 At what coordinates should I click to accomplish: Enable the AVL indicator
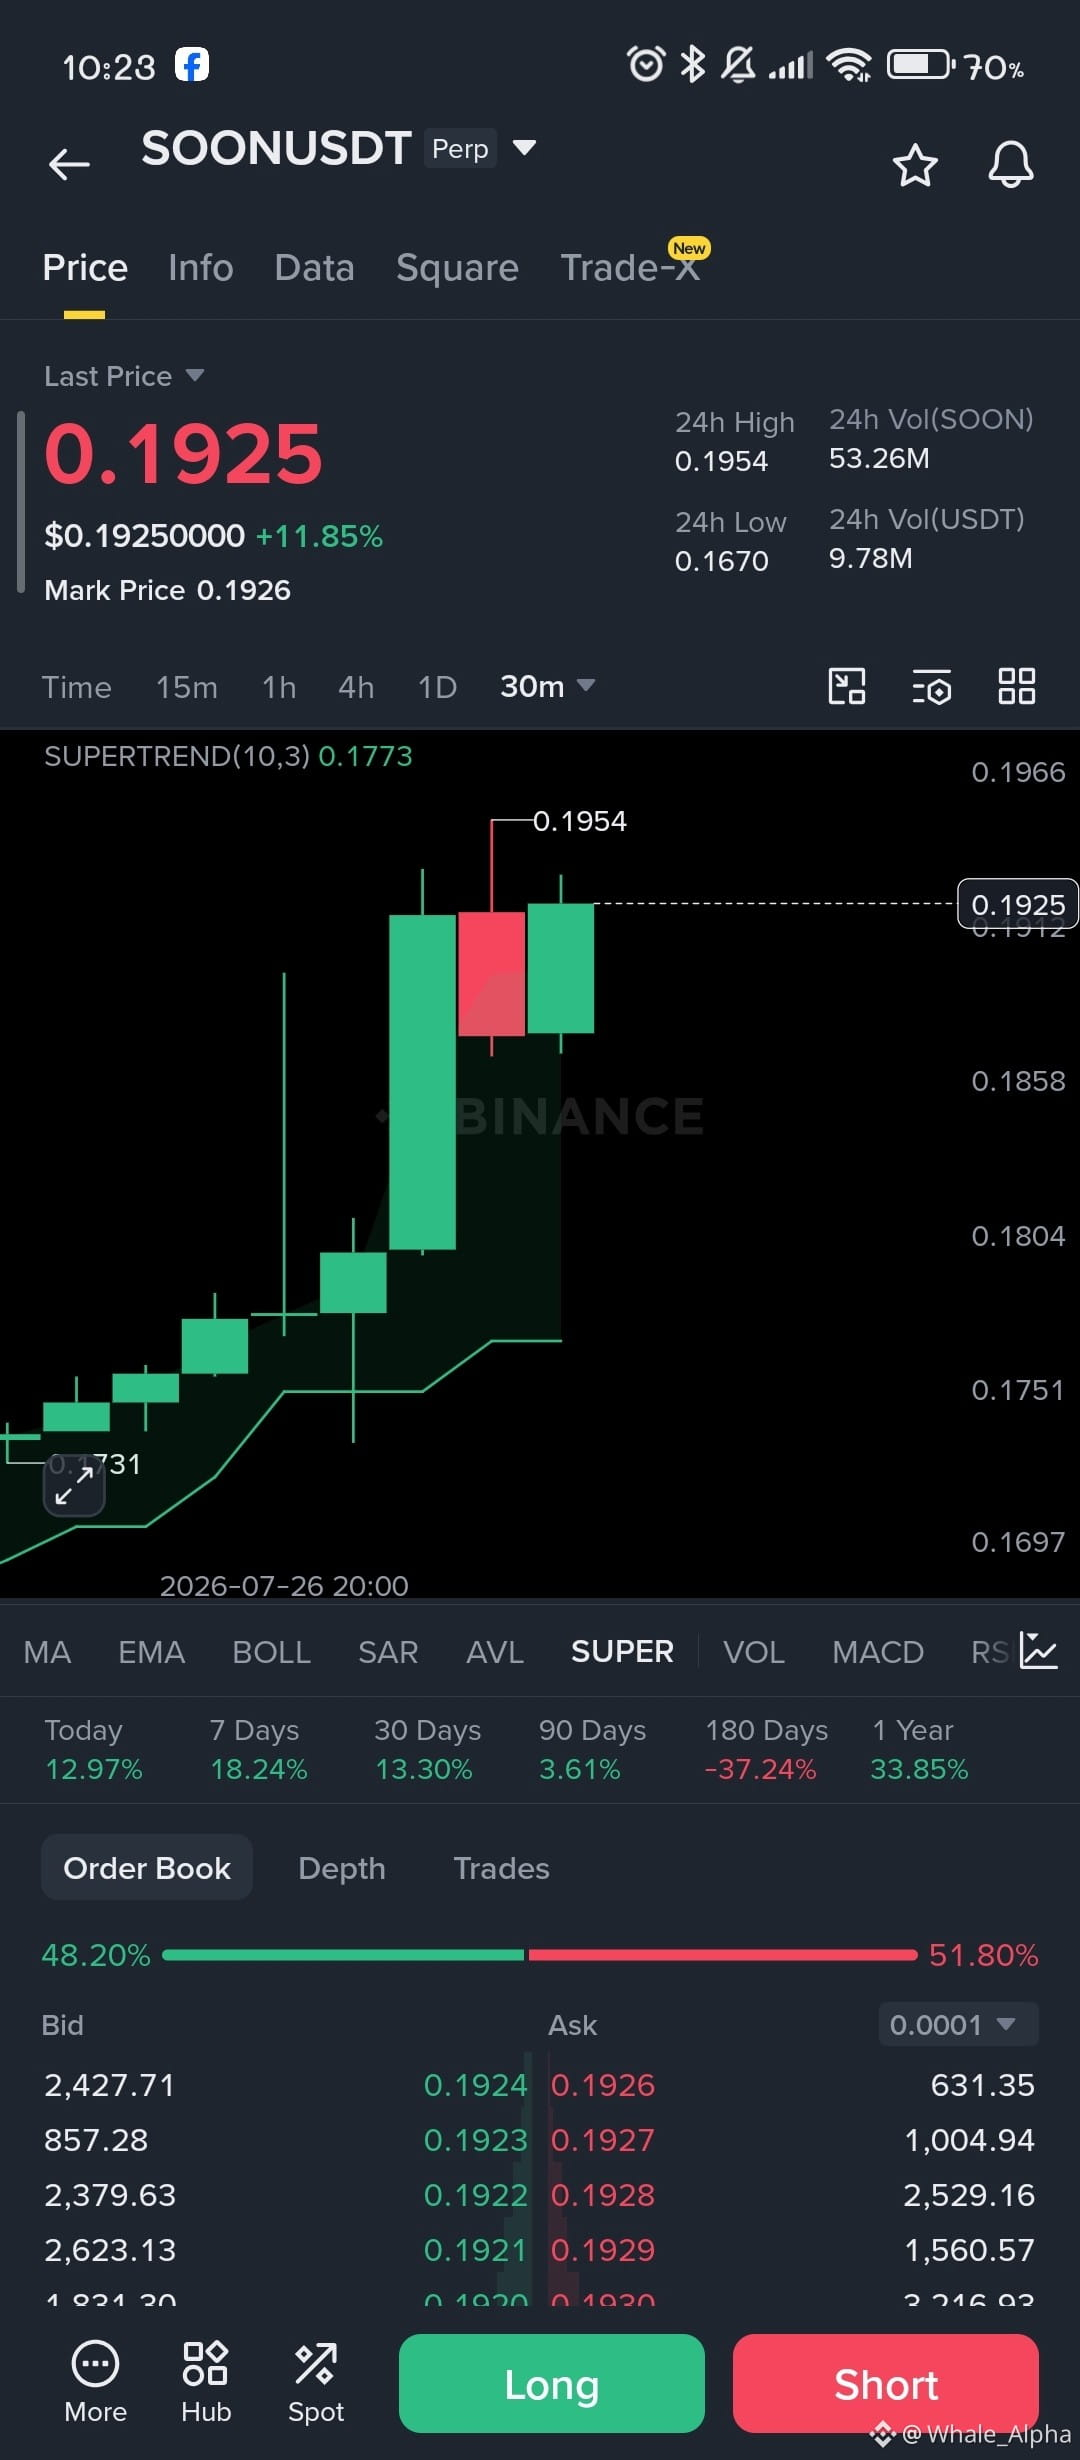coord(495,1652)
